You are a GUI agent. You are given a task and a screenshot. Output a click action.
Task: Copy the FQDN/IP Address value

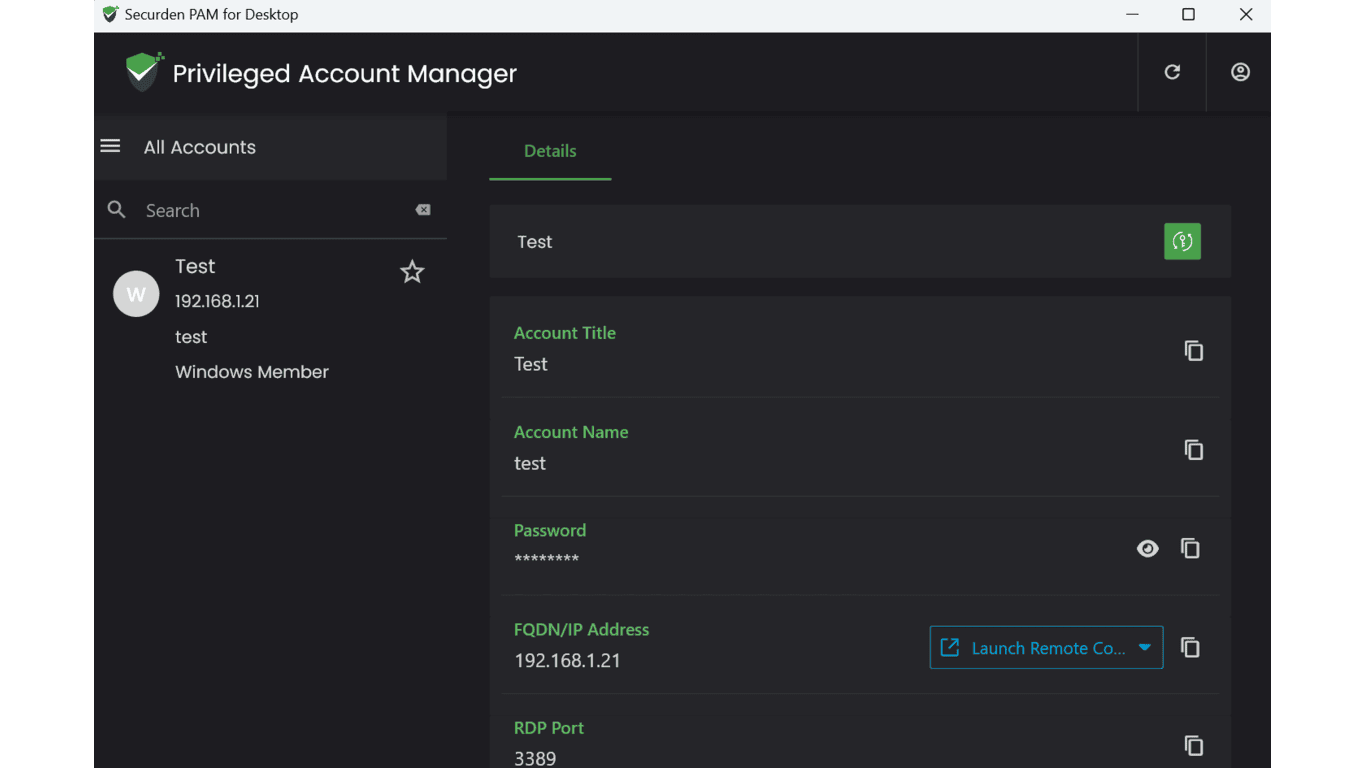click(x=1190, y=647)
